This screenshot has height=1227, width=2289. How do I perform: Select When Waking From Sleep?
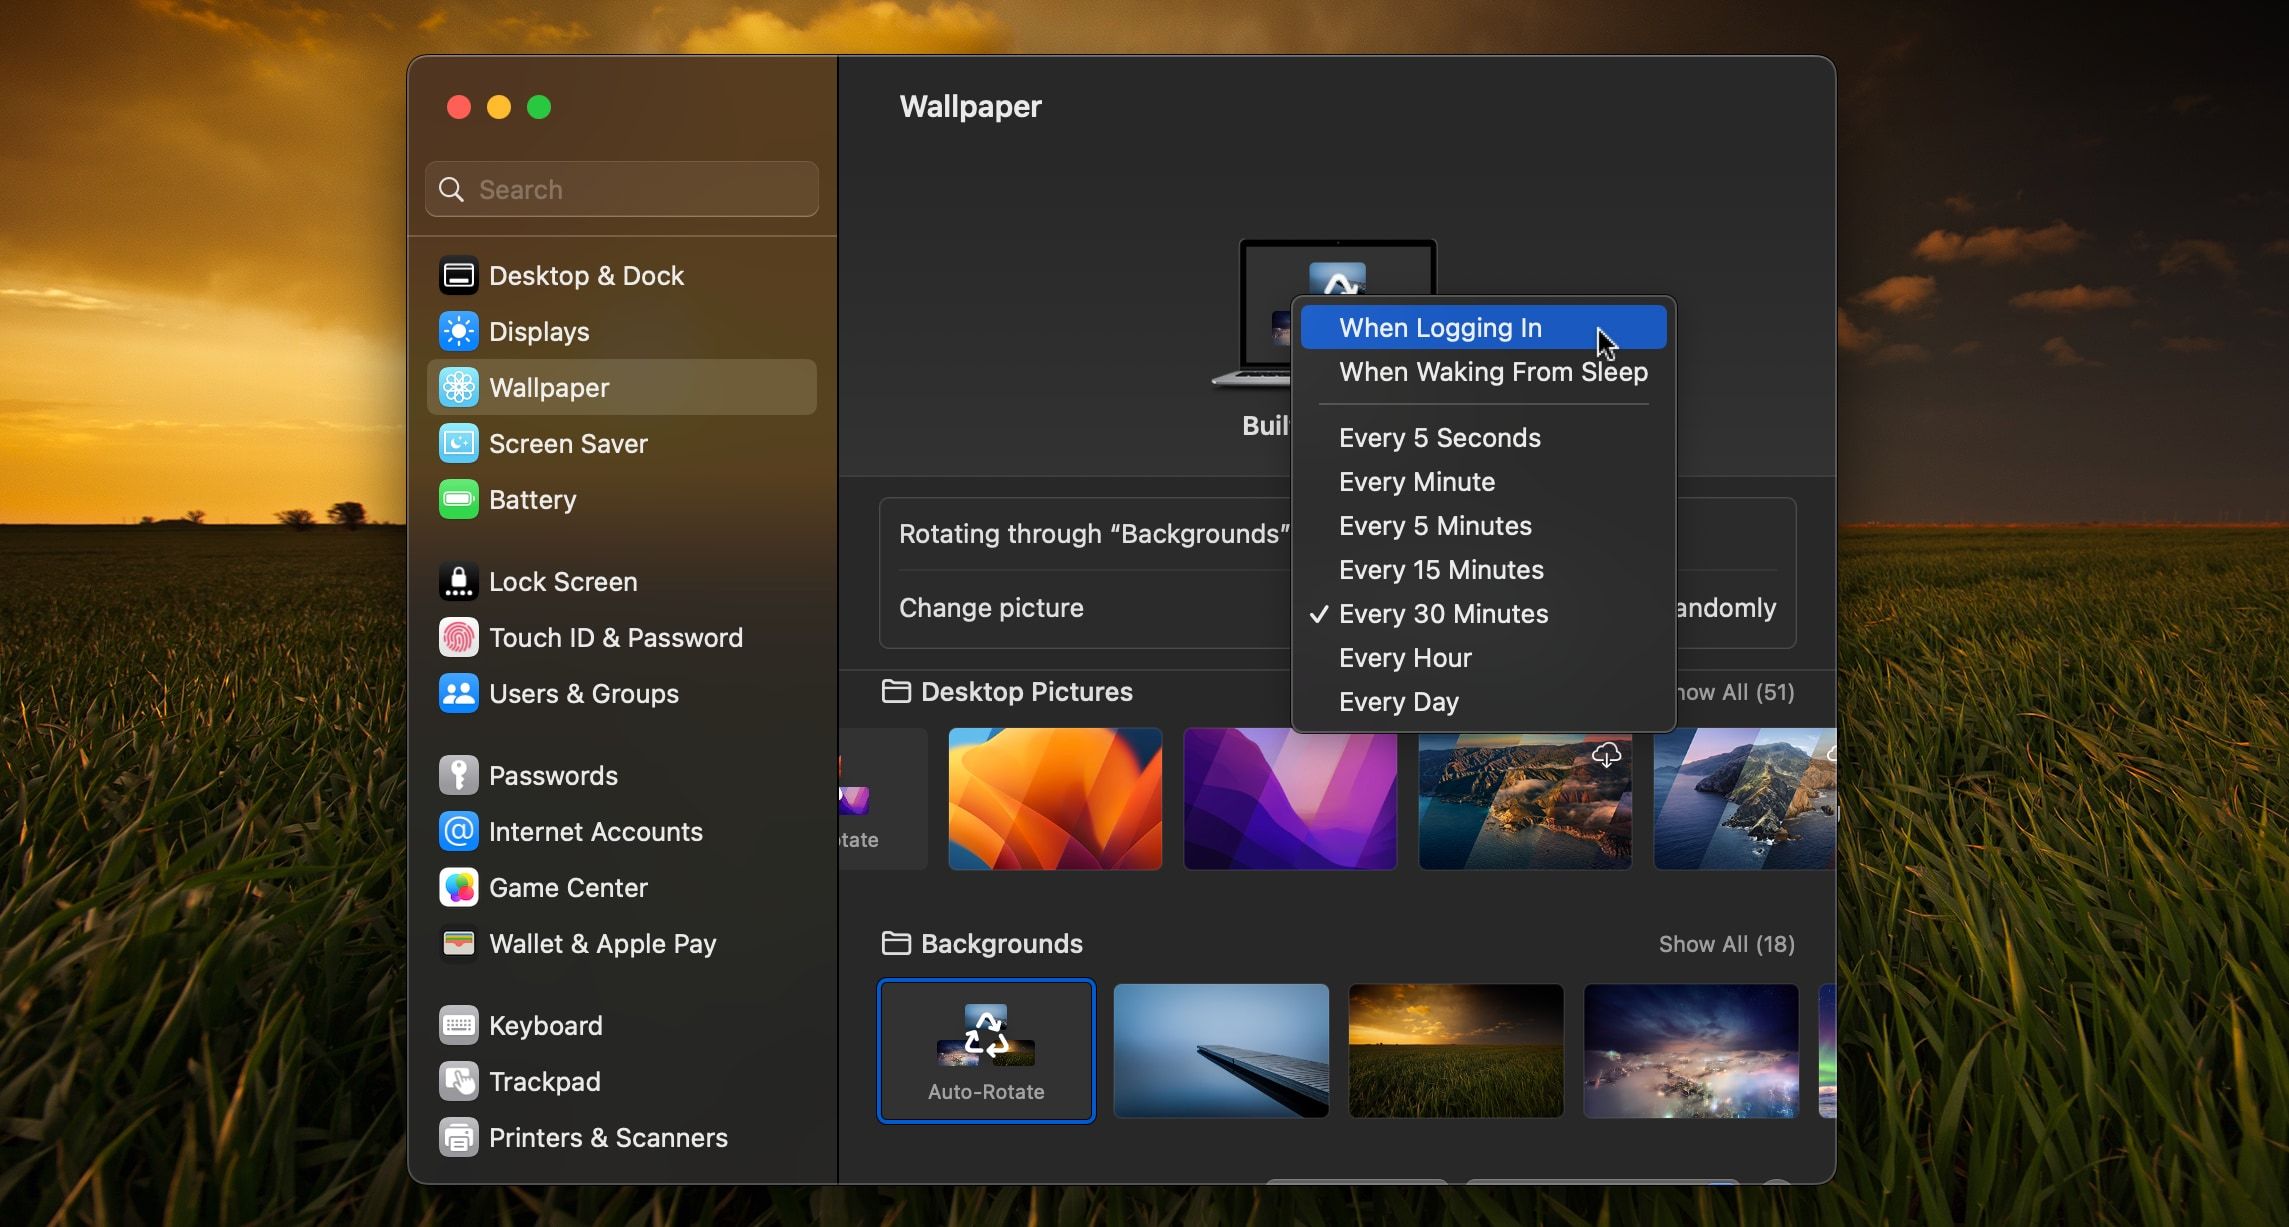click(1492, 372)
